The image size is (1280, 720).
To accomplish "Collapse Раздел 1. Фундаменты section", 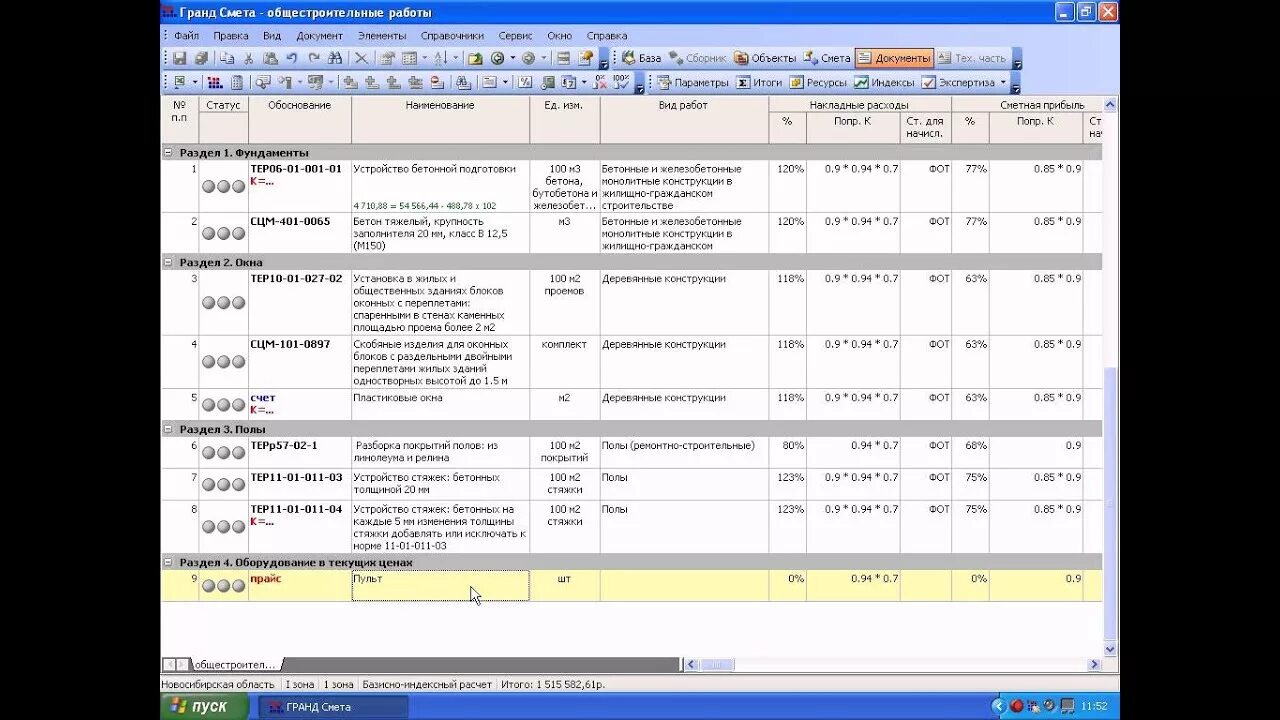I will click(168, 153).
